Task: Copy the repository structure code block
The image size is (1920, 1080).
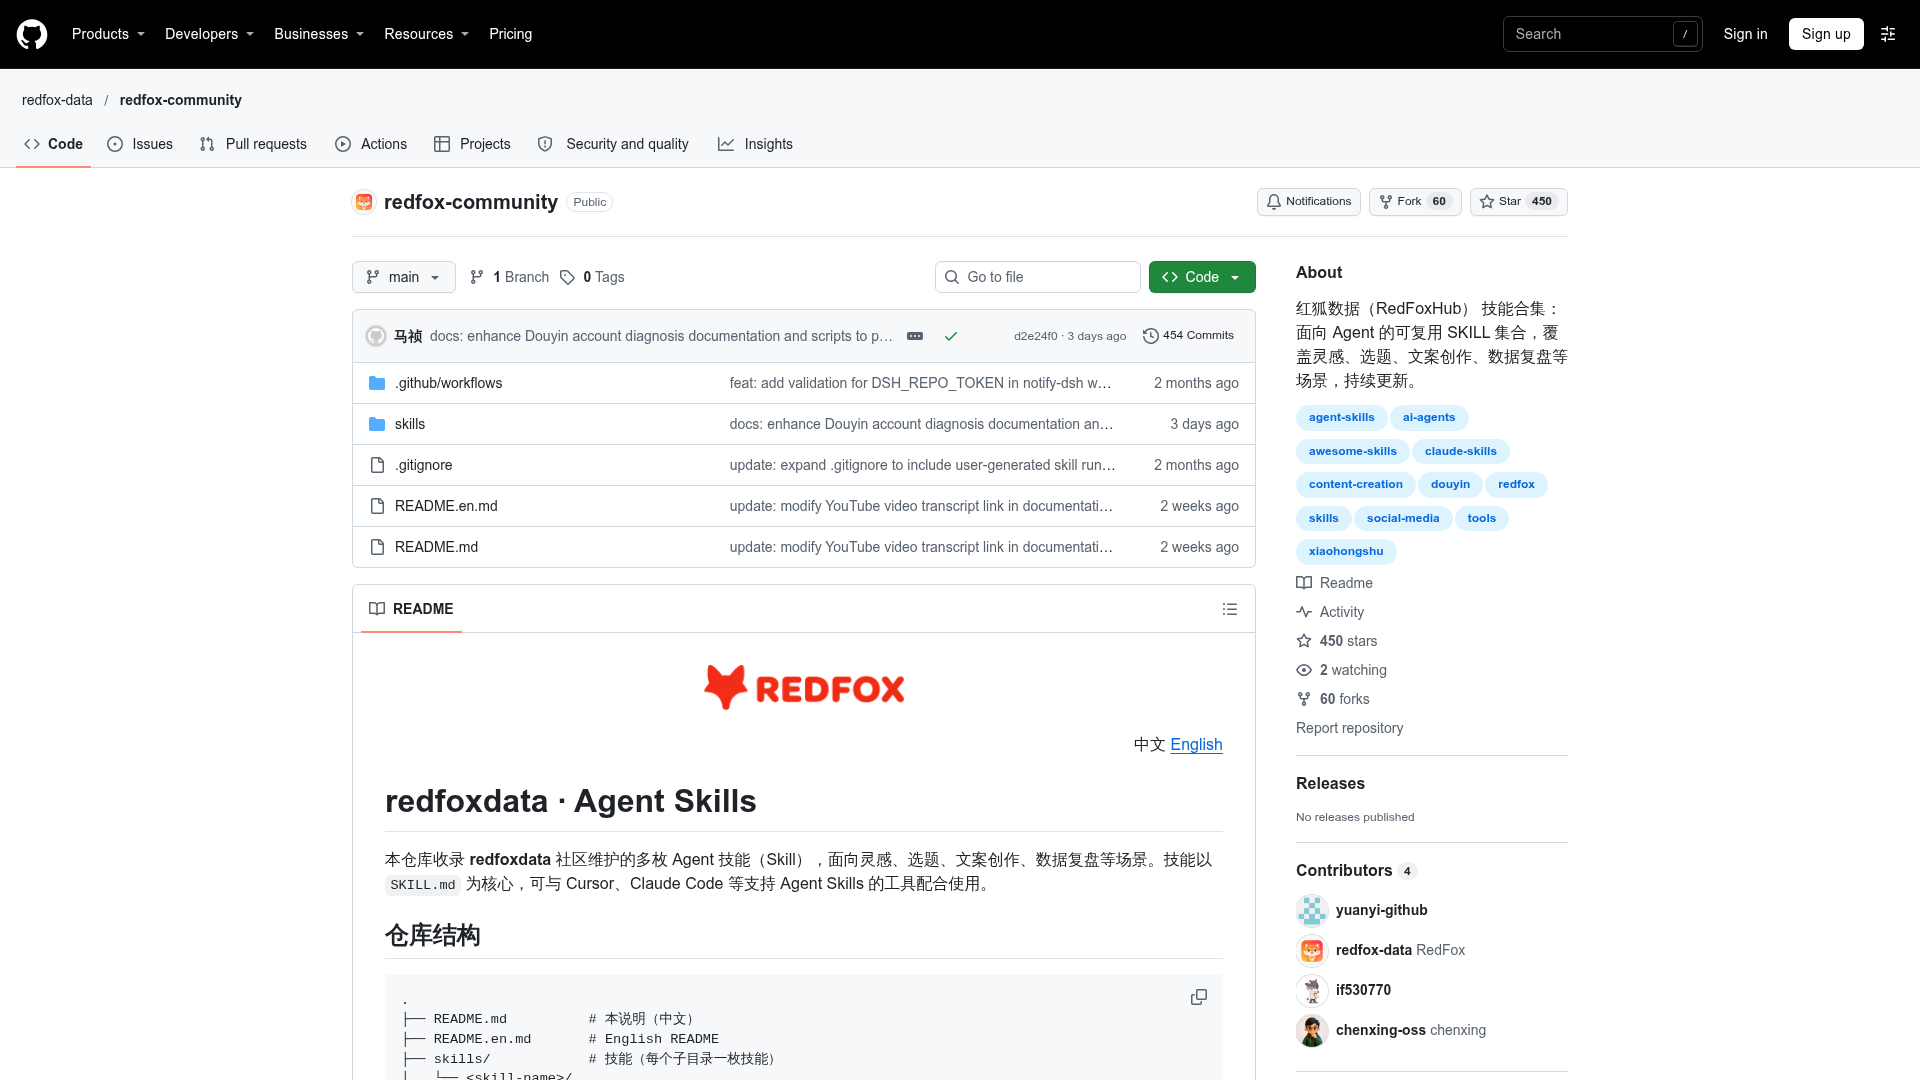Action: [1199, 997]
